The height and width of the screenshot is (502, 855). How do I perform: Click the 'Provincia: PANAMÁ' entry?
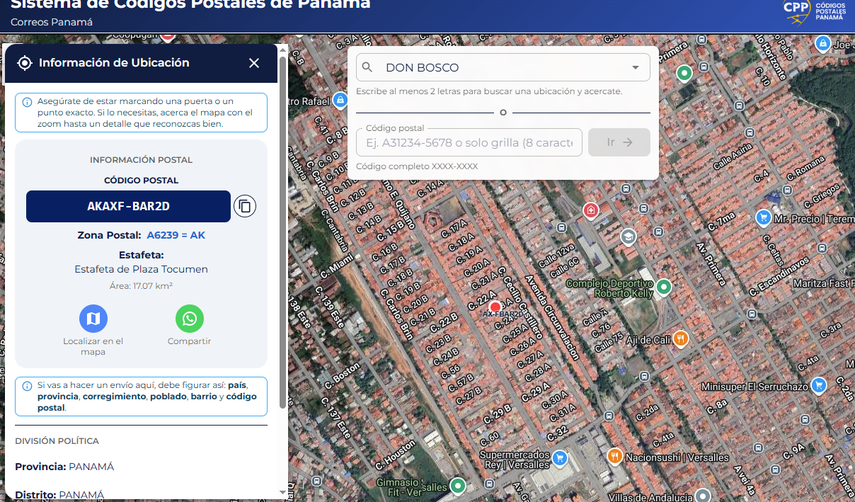[64, 467]
